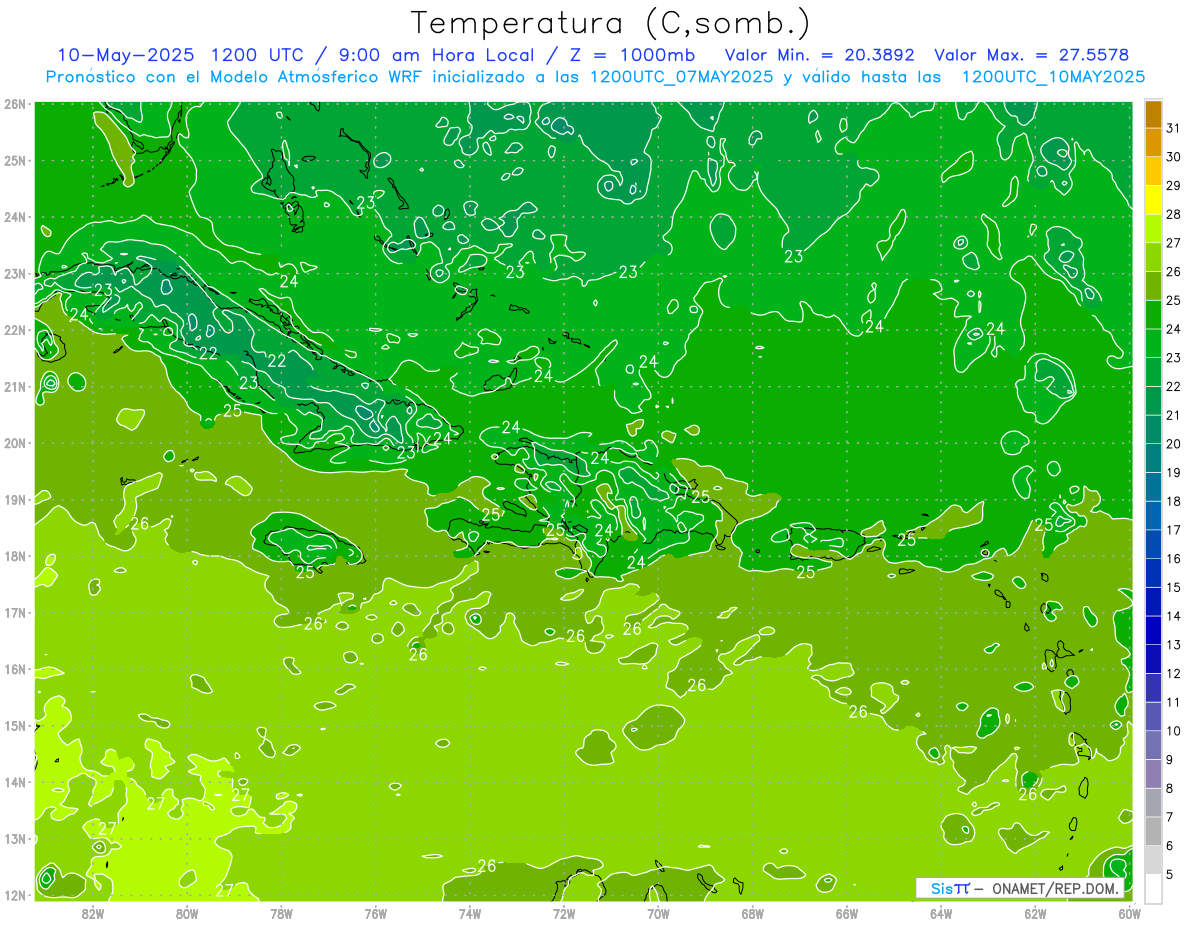The height and width of the screenshot is (927, 1200).
Task: Select the 'Valor Min. = 20.3892' text
Action: tap(821, 55)
